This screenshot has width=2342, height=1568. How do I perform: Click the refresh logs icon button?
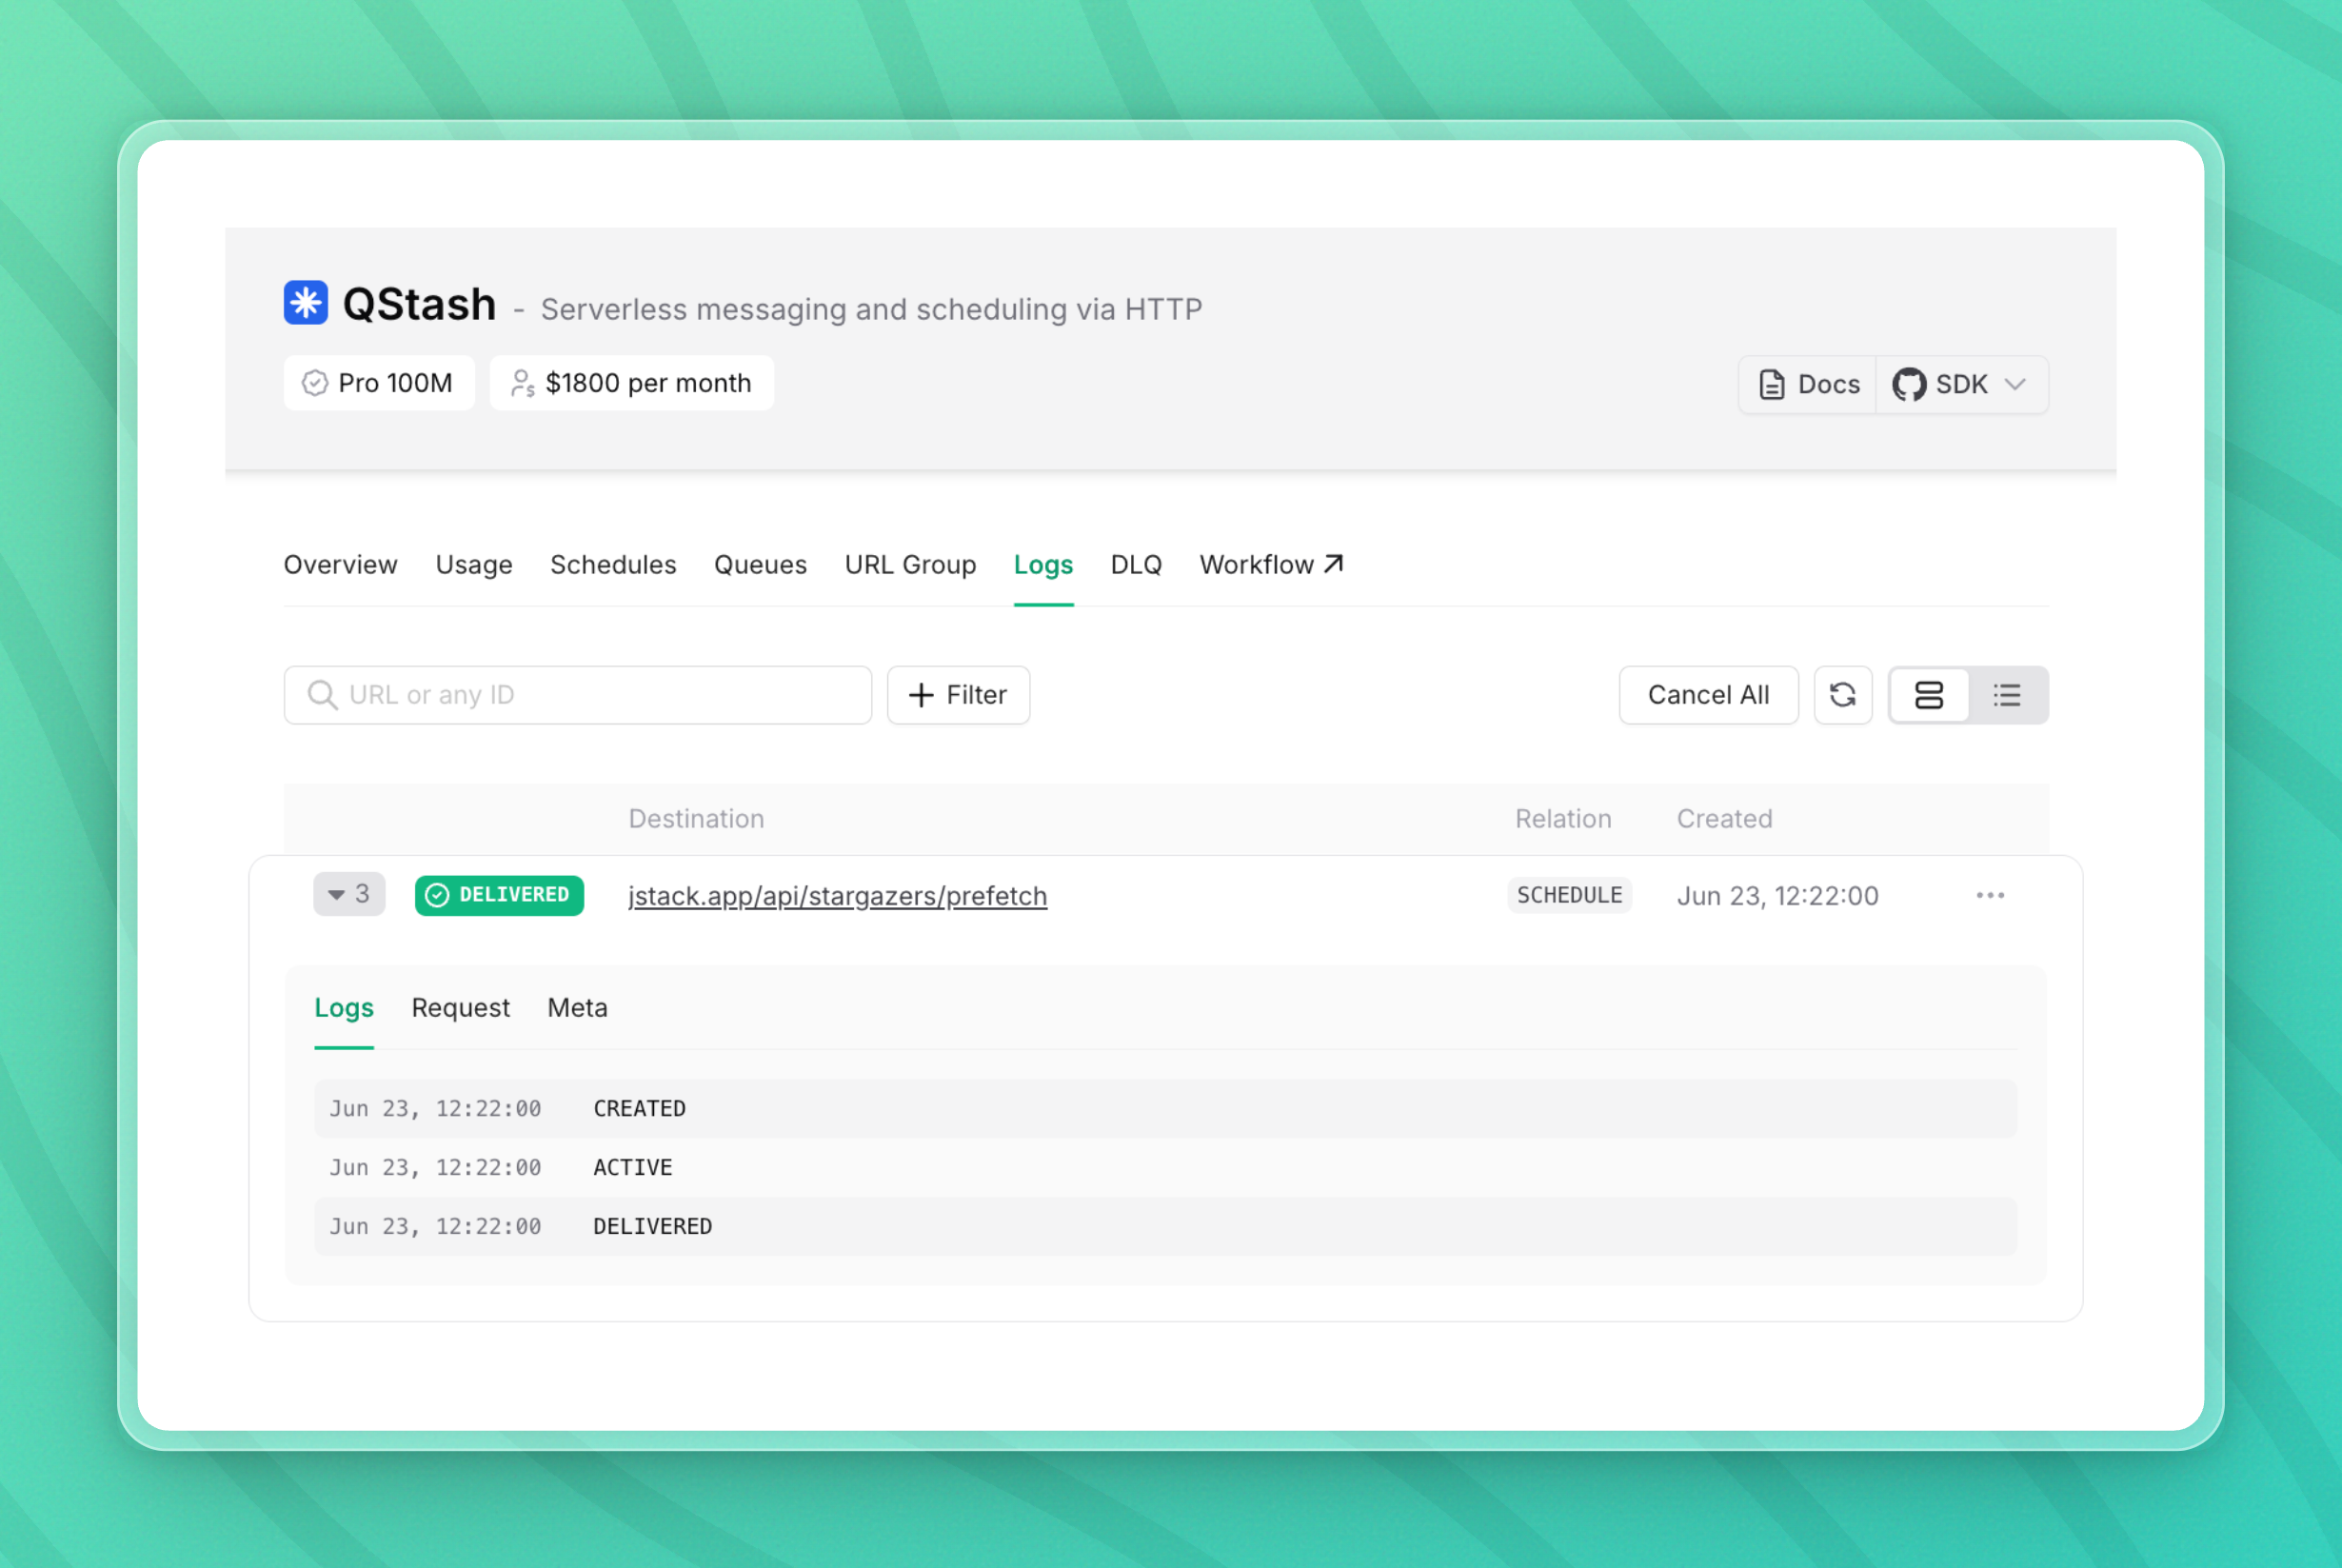click(x=1842, y=695)
